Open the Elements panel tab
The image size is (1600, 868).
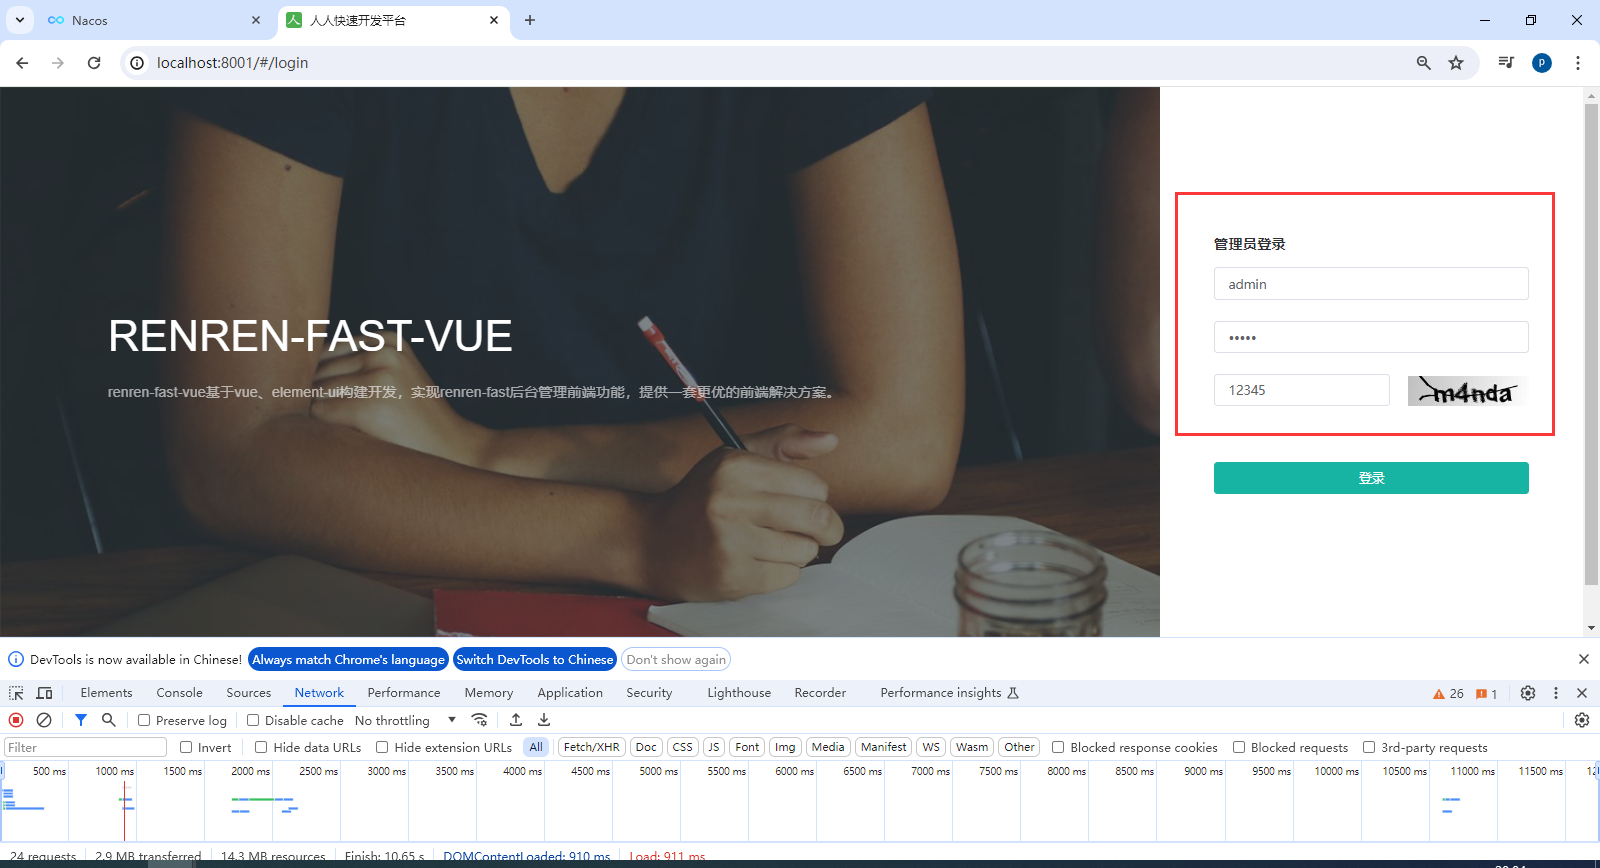pyautogui.click(x=106, y=693)
